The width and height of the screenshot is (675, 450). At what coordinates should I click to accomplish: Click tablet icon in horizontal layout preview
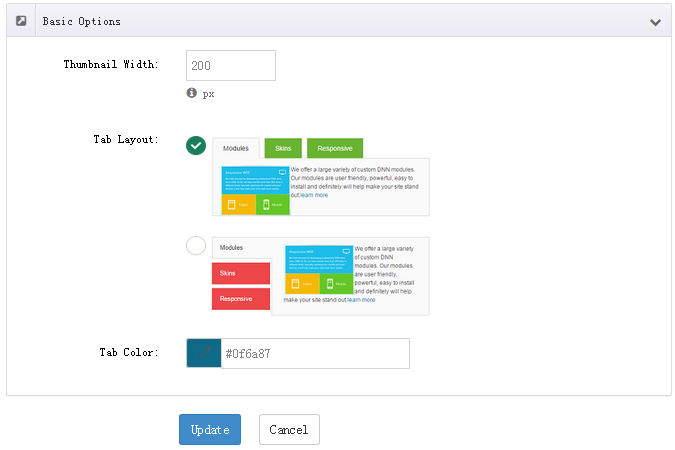tap(232, 205)
